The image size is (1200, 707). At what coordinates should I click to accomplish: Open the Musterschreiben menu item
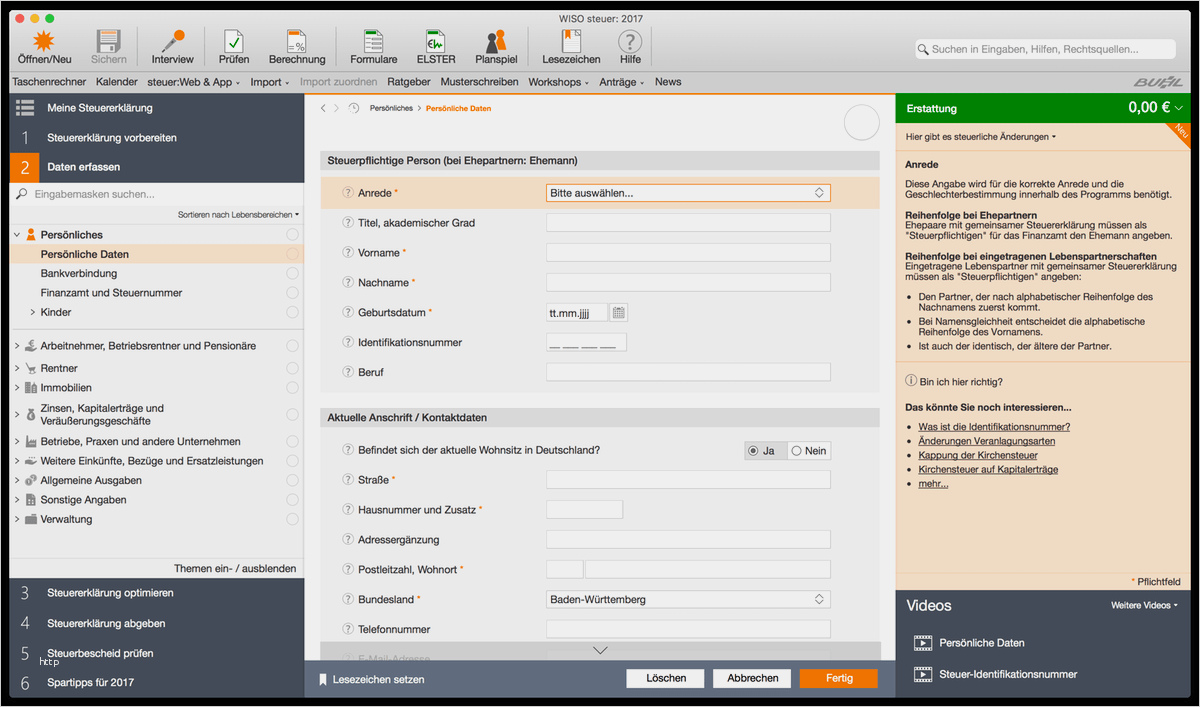(x=479, y=82)
